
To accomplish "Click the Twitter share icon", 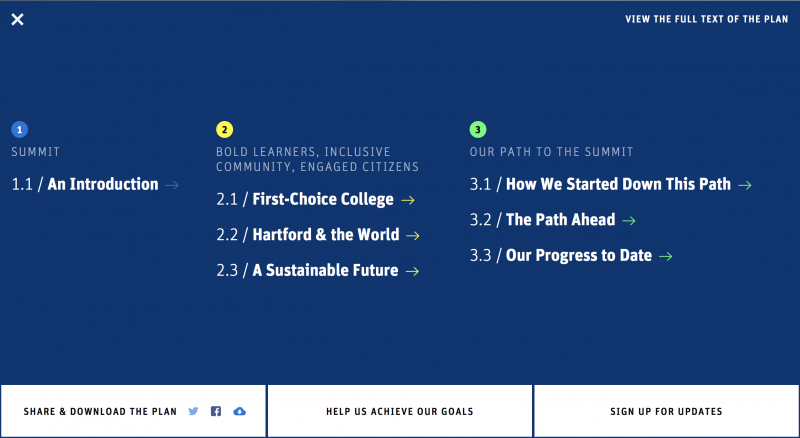I will pos(193,411).
